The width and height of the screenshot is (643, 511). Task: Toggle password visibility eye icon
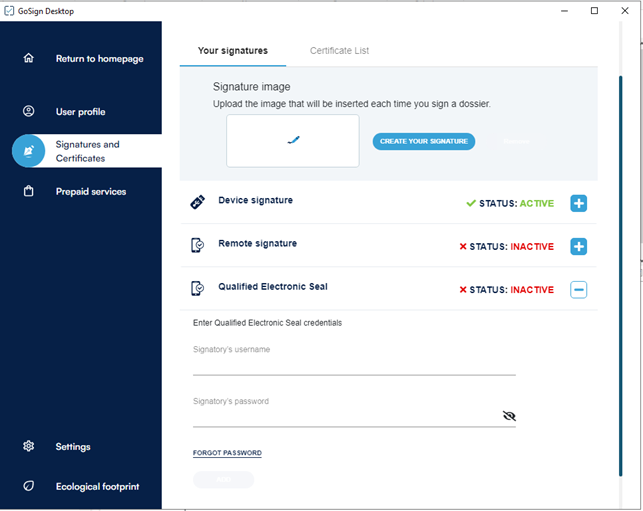point(509,416)
